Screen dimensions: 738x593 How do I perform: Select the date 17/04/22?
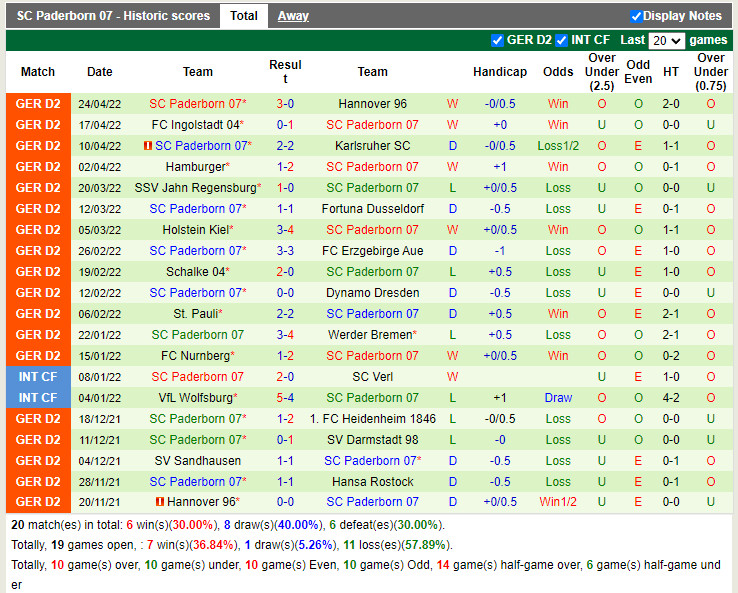[100, 125]
